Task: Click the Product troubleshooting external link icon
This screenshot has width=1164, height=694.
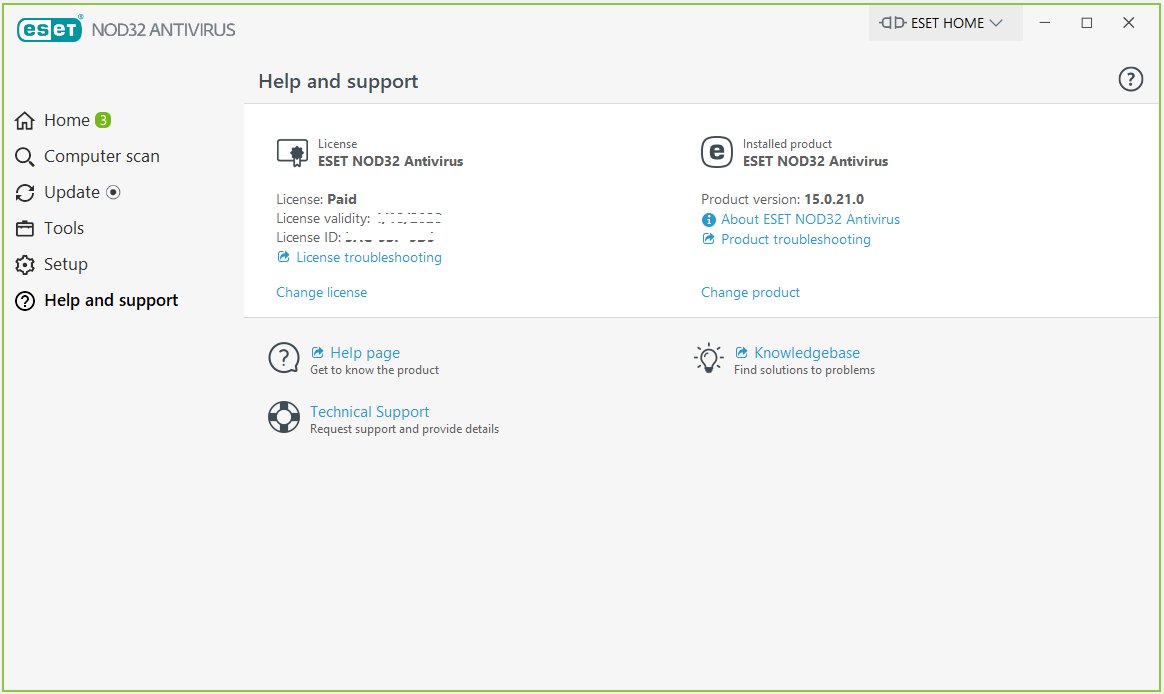Action: [x=708, y=239]
